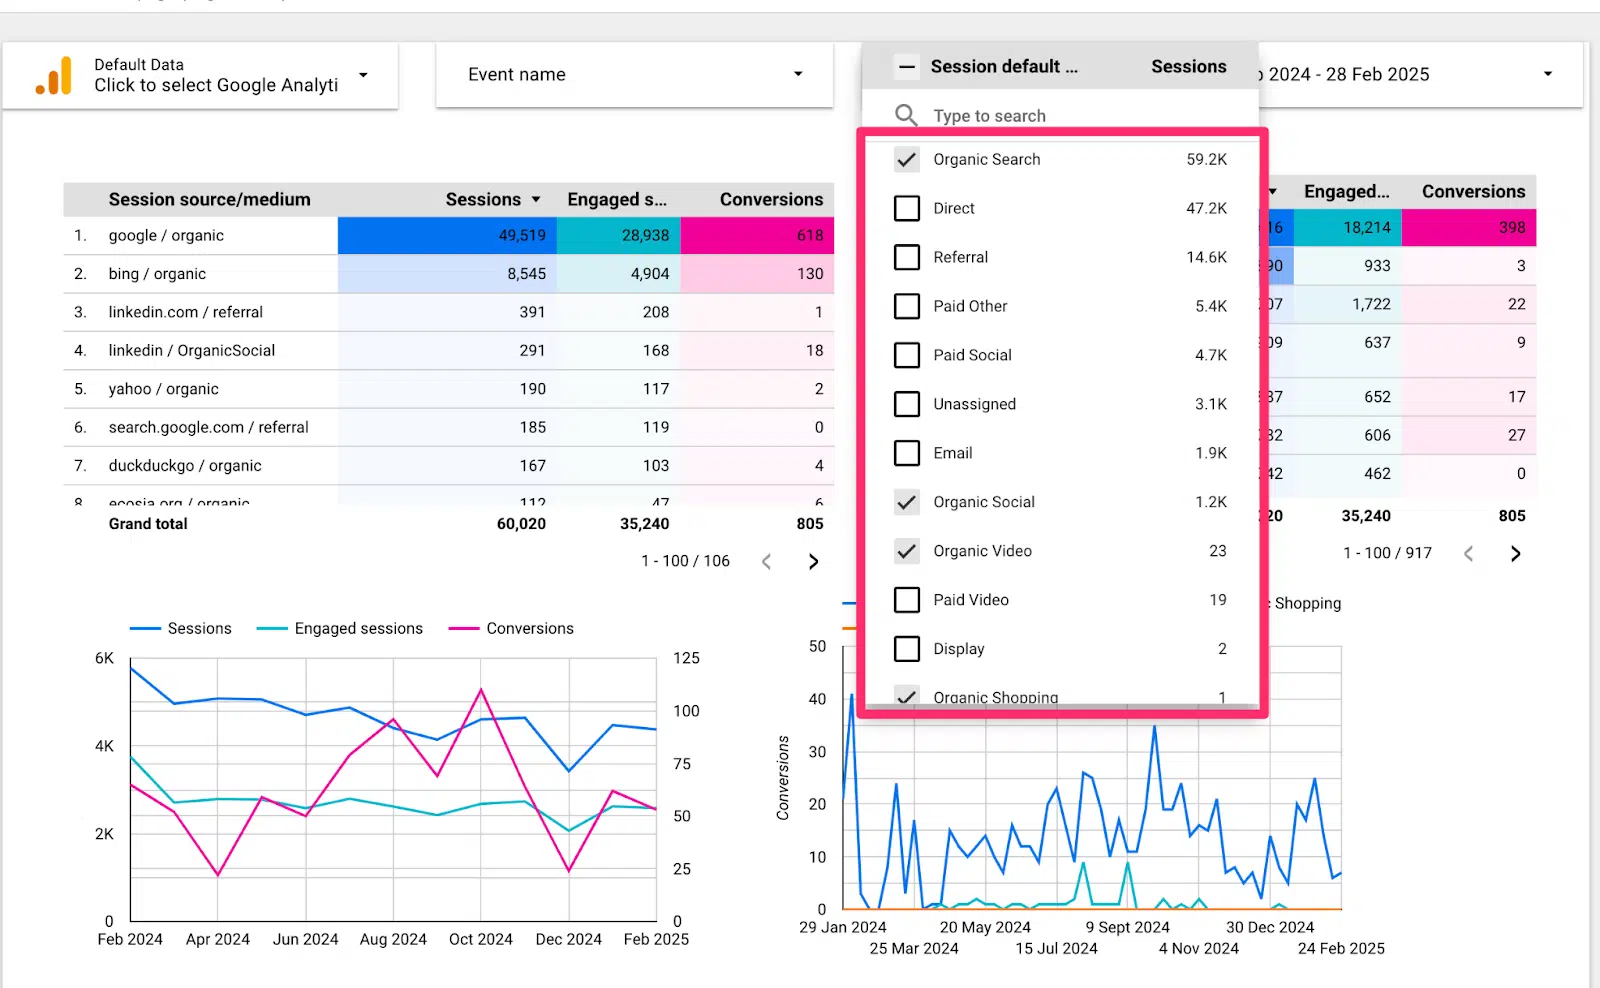Viewport: 1600px width, 988px height.
Task: Sort by Conversions column in left table
Action: click(x=771, y=200)
